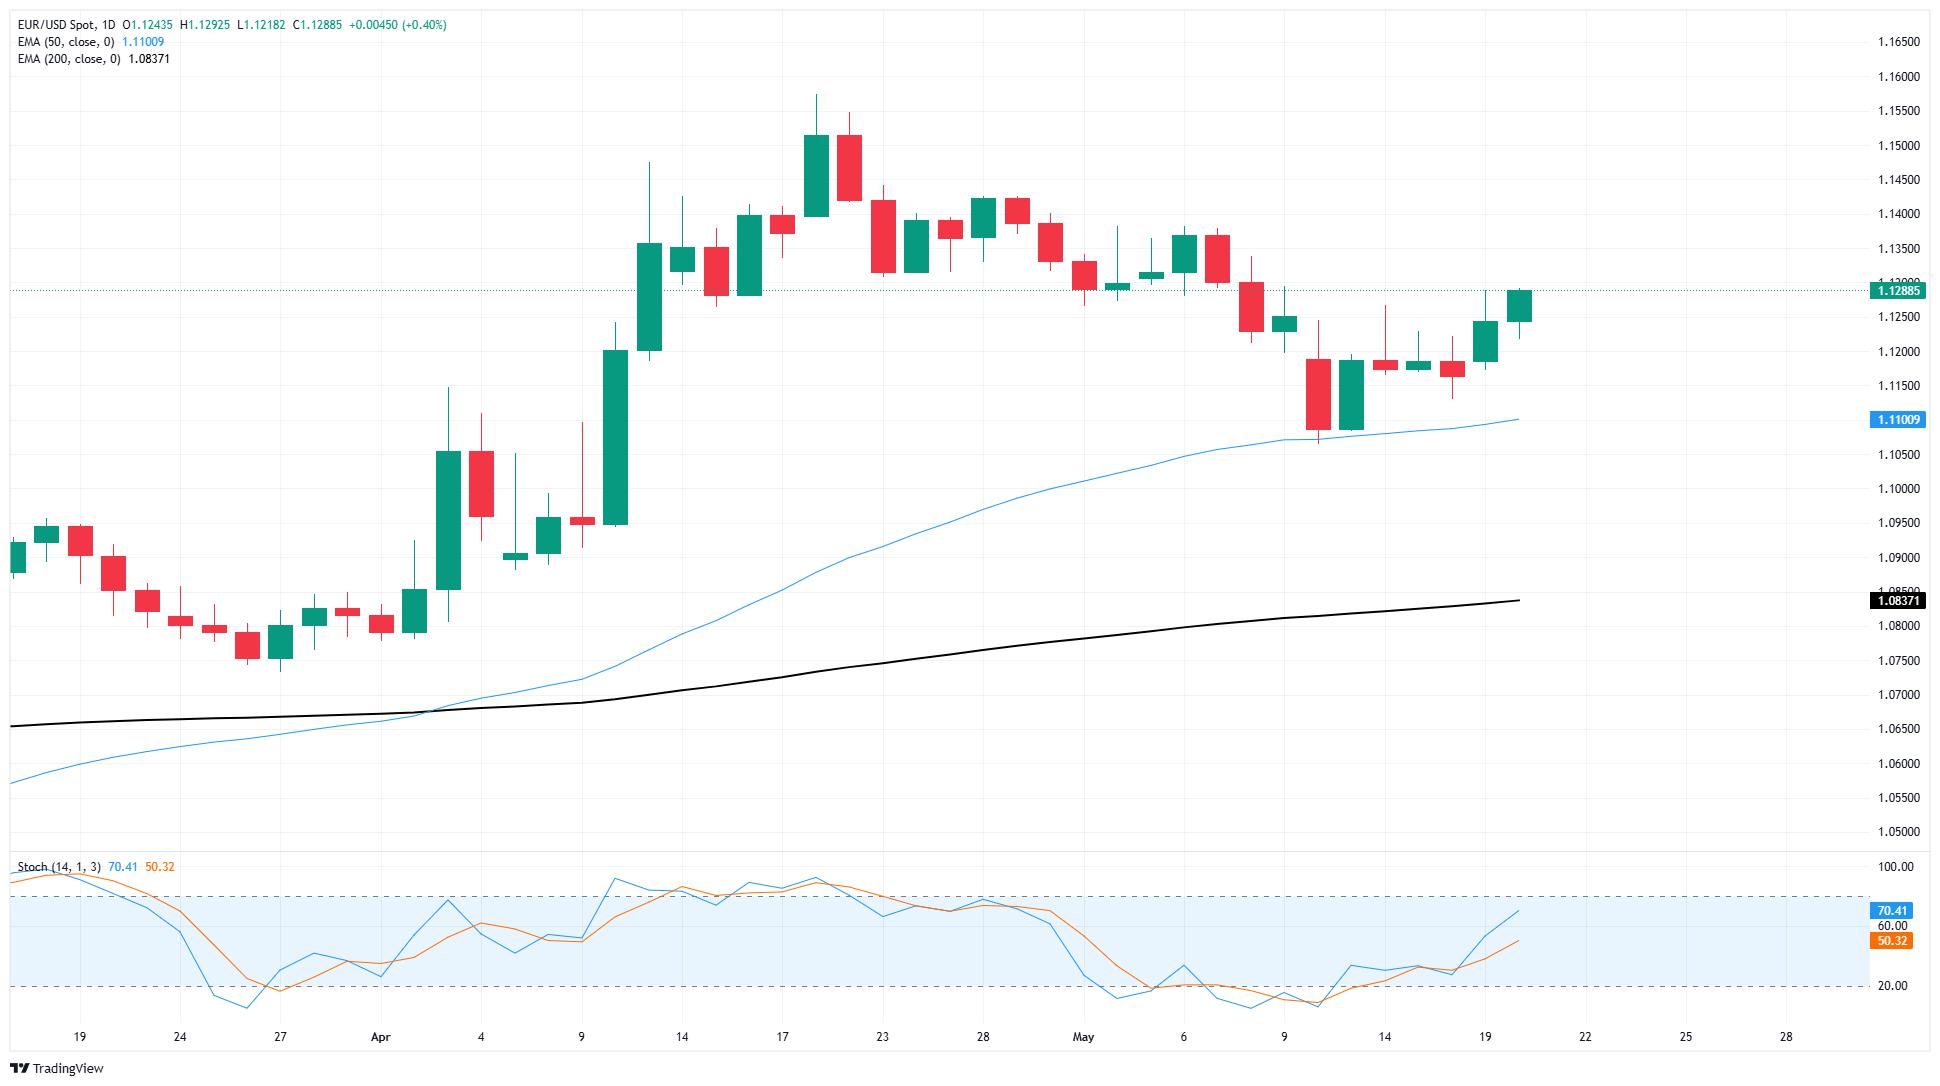Select the EMA (50, close, 0) indicator label

pyautogui.click(x=66, y=42)
